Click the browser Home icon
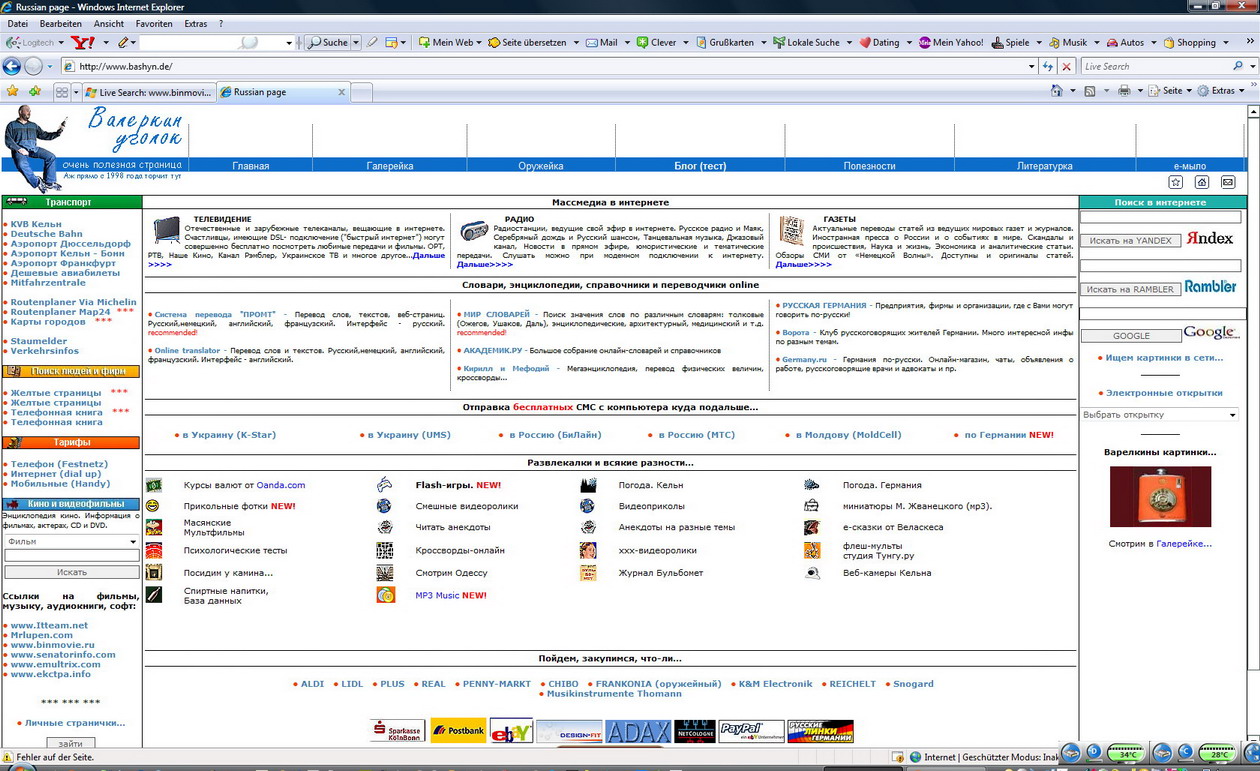Viewport: 1260px width, 771px height. coord(1056,91)
